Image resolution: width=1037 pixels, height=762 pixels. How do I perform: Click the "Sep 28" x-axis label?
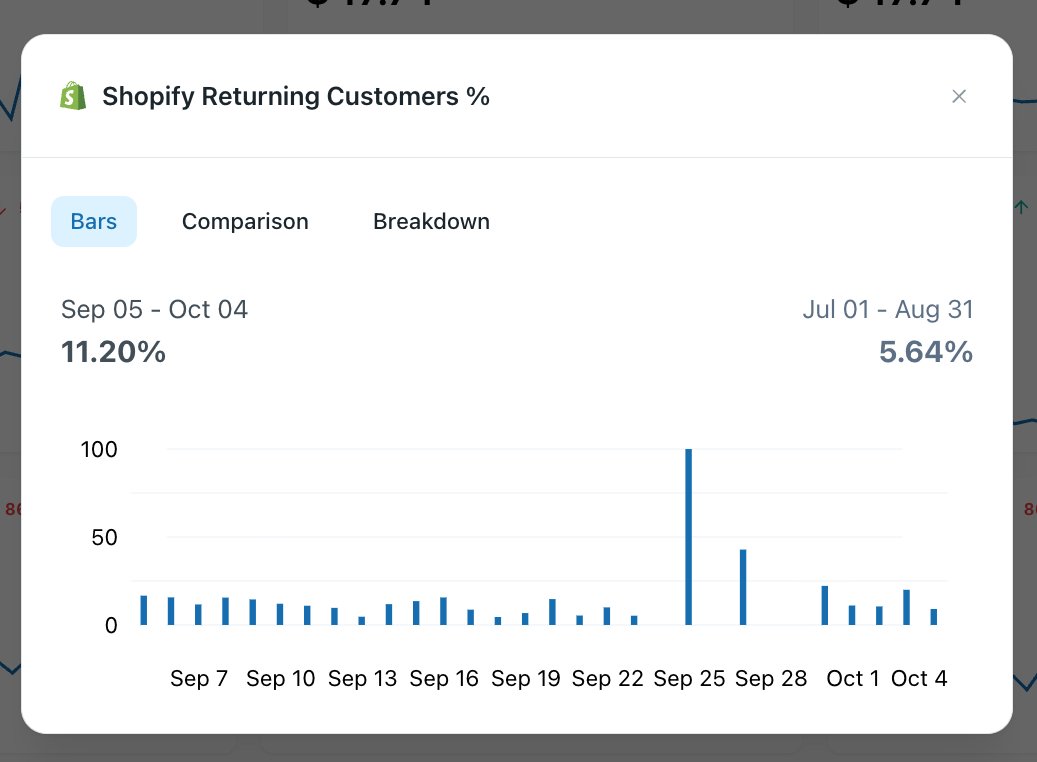(x=770, y=679)
